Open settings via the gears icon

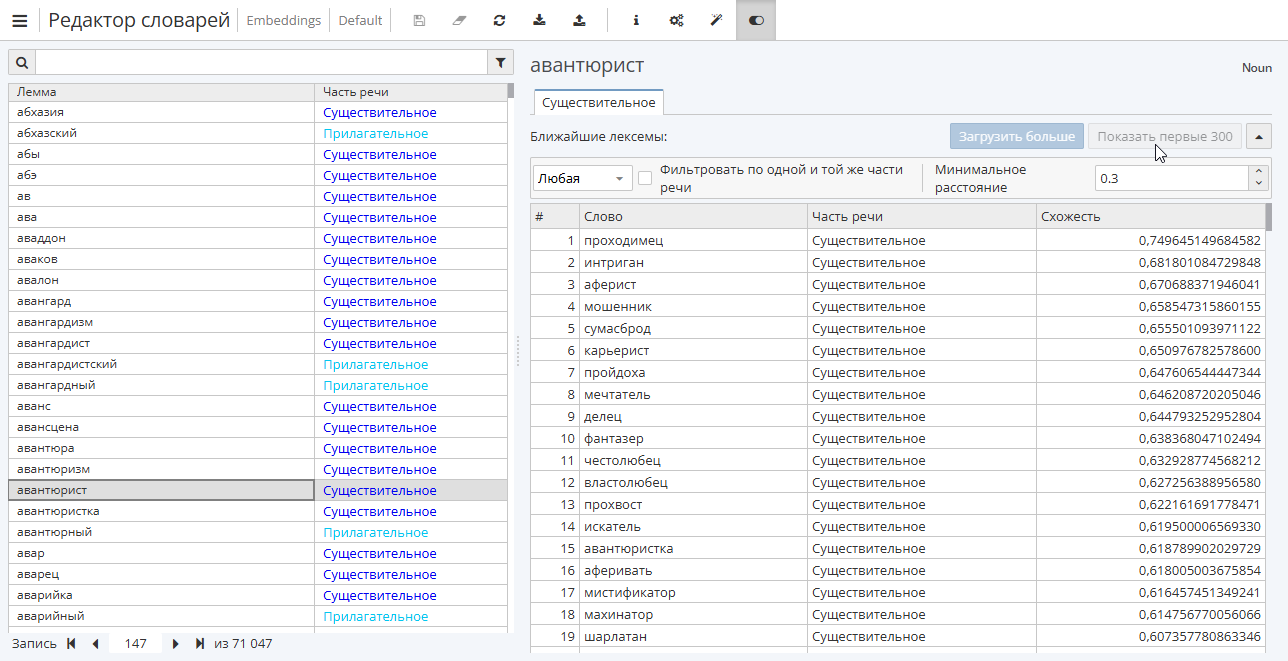click(x=676, y=20)
